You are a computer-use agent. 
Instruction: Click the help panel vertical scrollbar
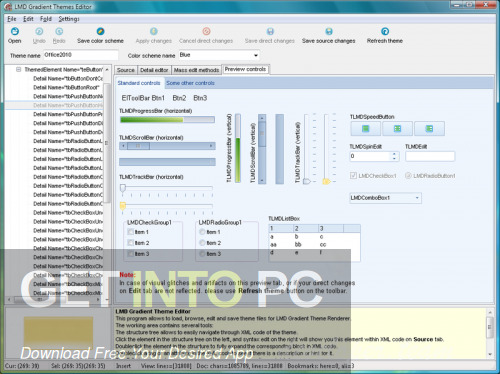pyautogui.click(x=490, y=333)
